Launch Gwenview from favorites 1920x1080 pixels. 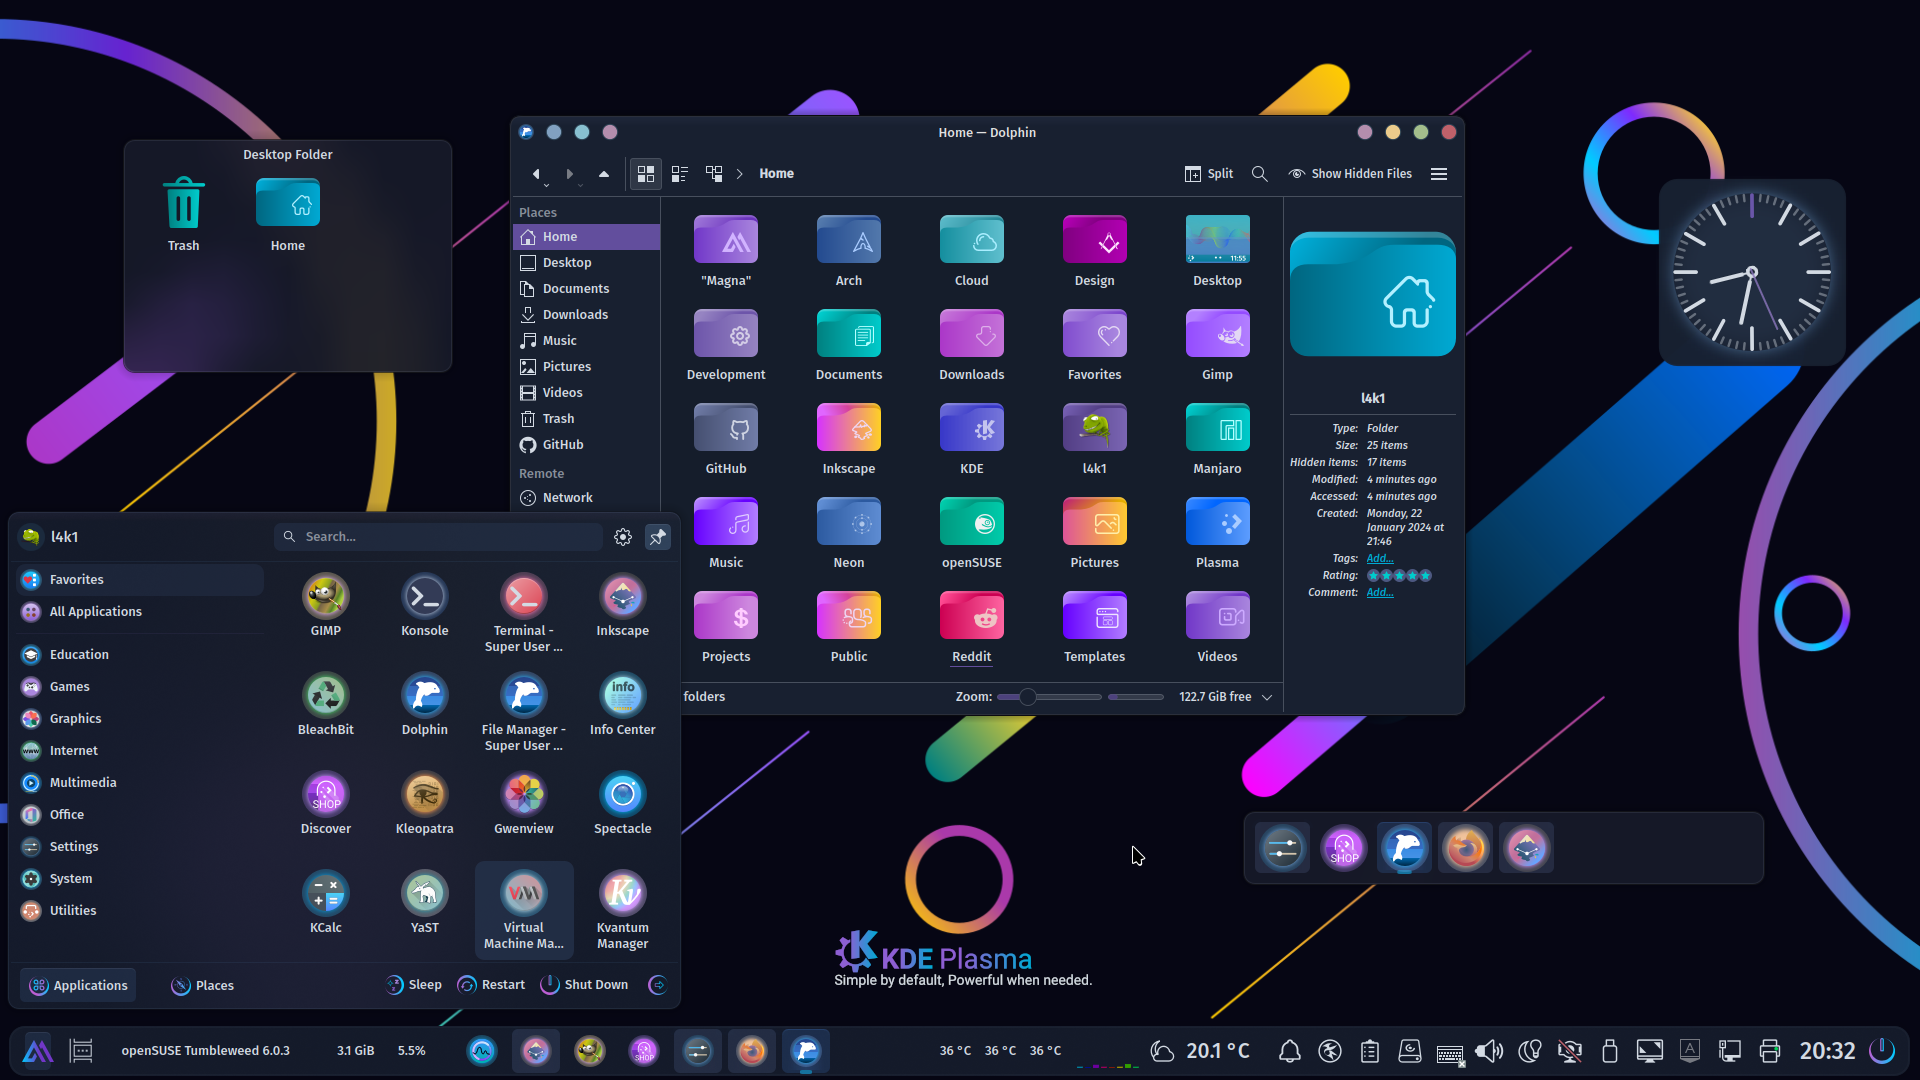coord(523,804)
